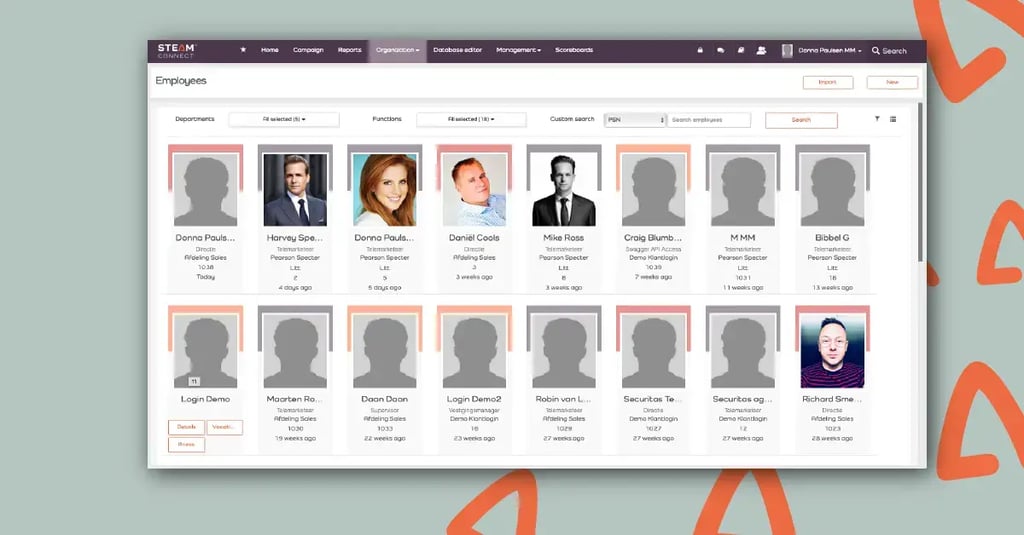Screen dimensions: 1024x535
Task: Click the lock icon in top bar
Action: tap(700, 50)
